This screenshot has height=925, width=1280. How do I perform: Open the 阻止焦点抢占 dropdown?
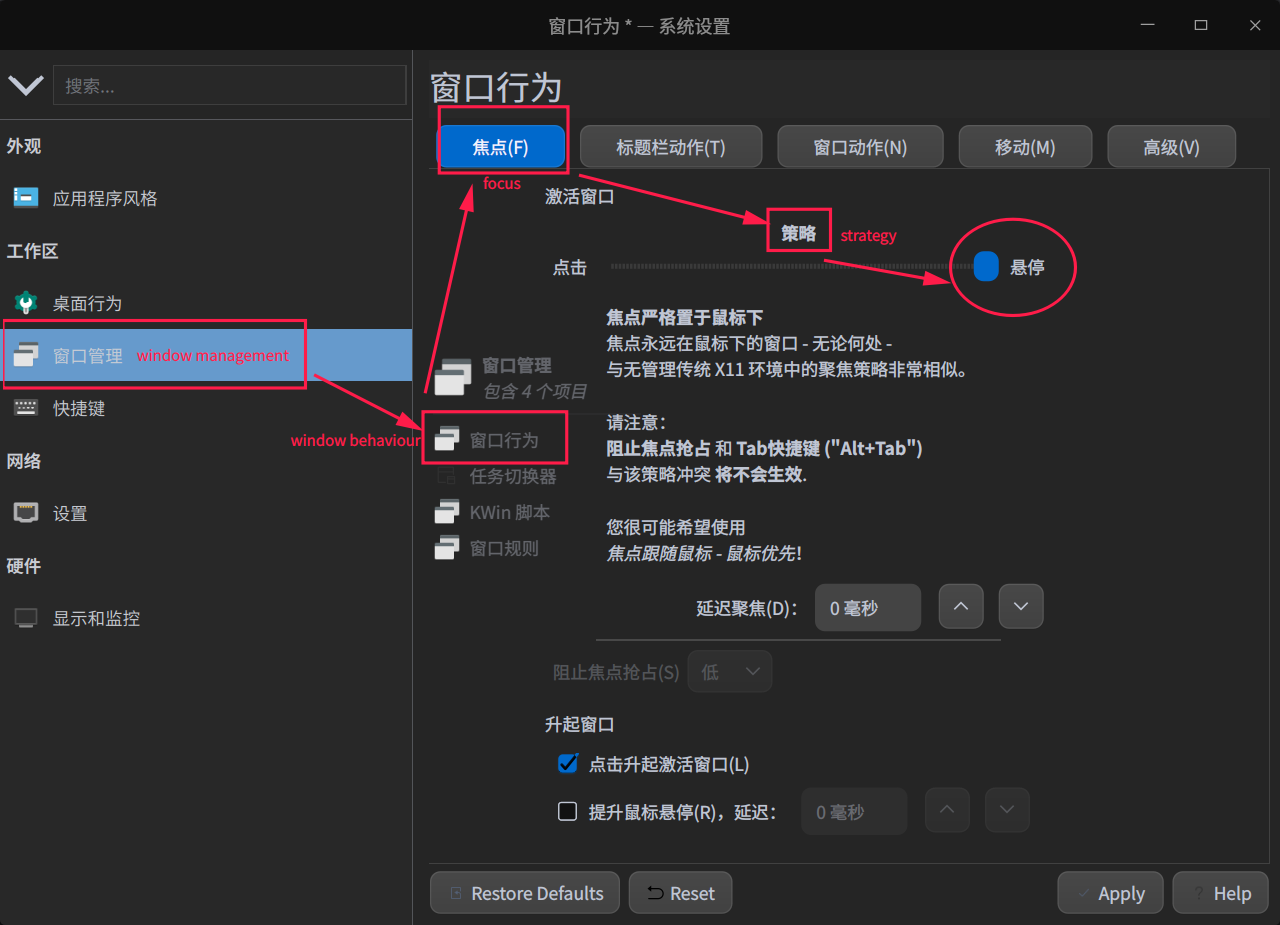[x=729, y=671]
